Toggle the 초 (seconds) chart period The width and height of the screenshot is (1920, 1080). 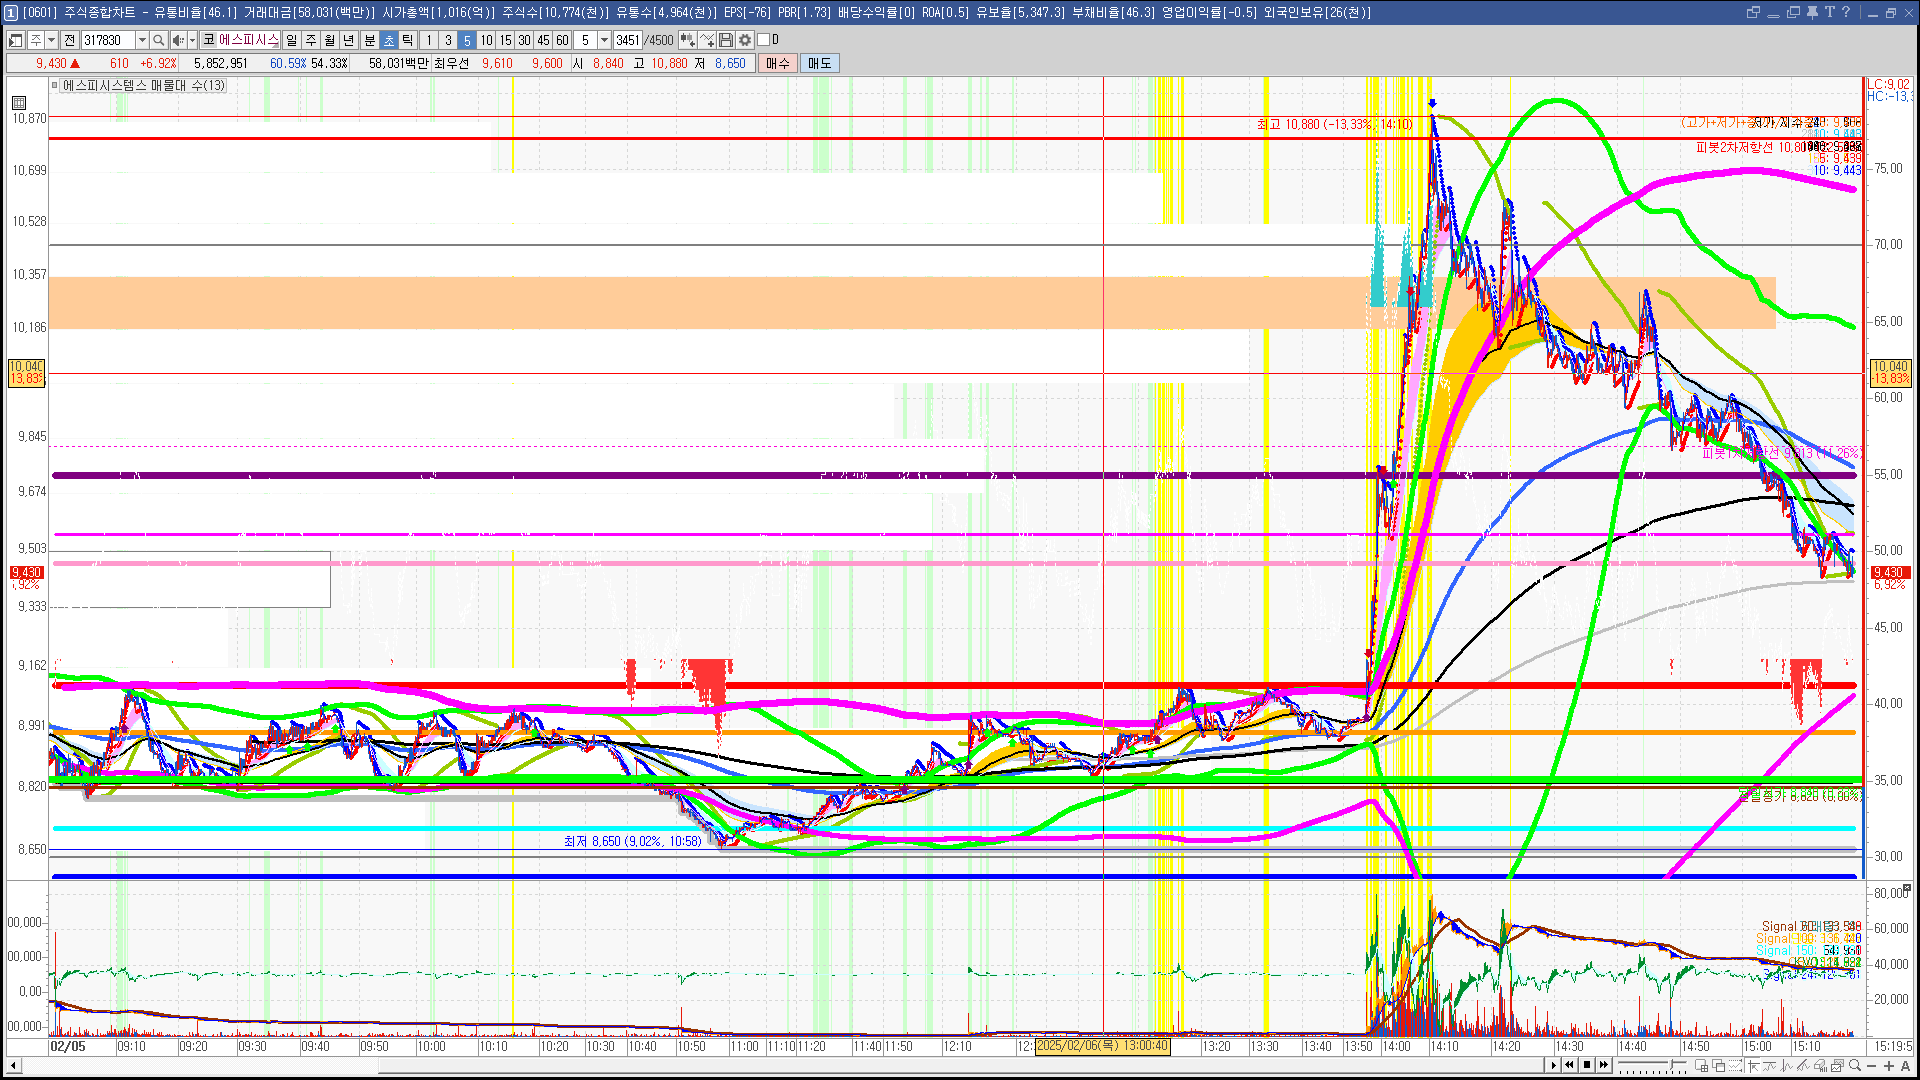[x=389, y=40]
